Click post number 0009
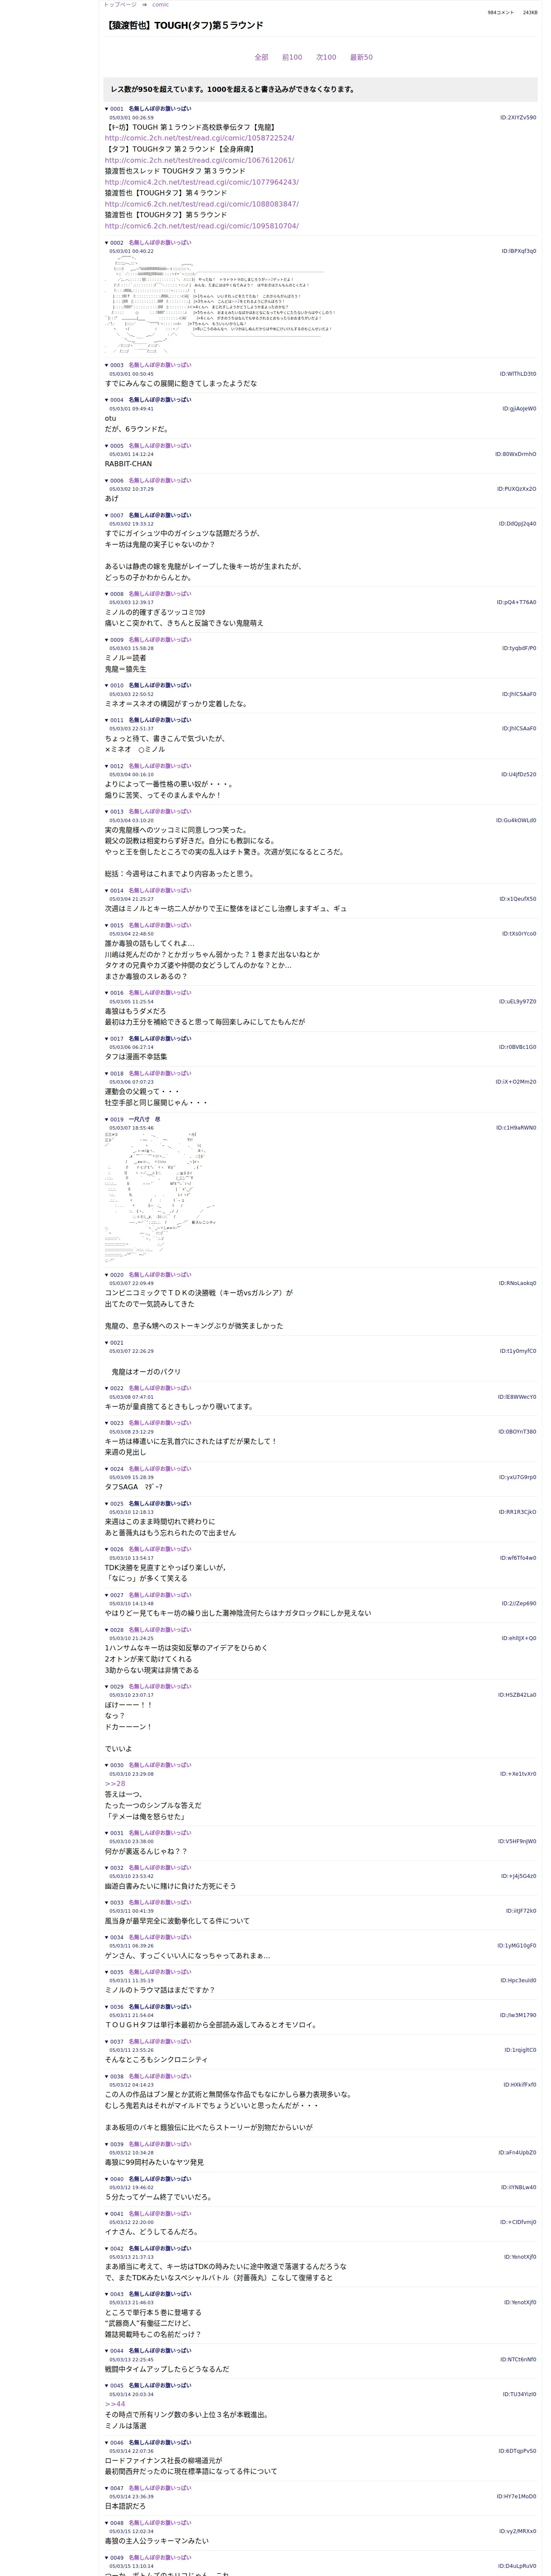 tap(117, 640)
